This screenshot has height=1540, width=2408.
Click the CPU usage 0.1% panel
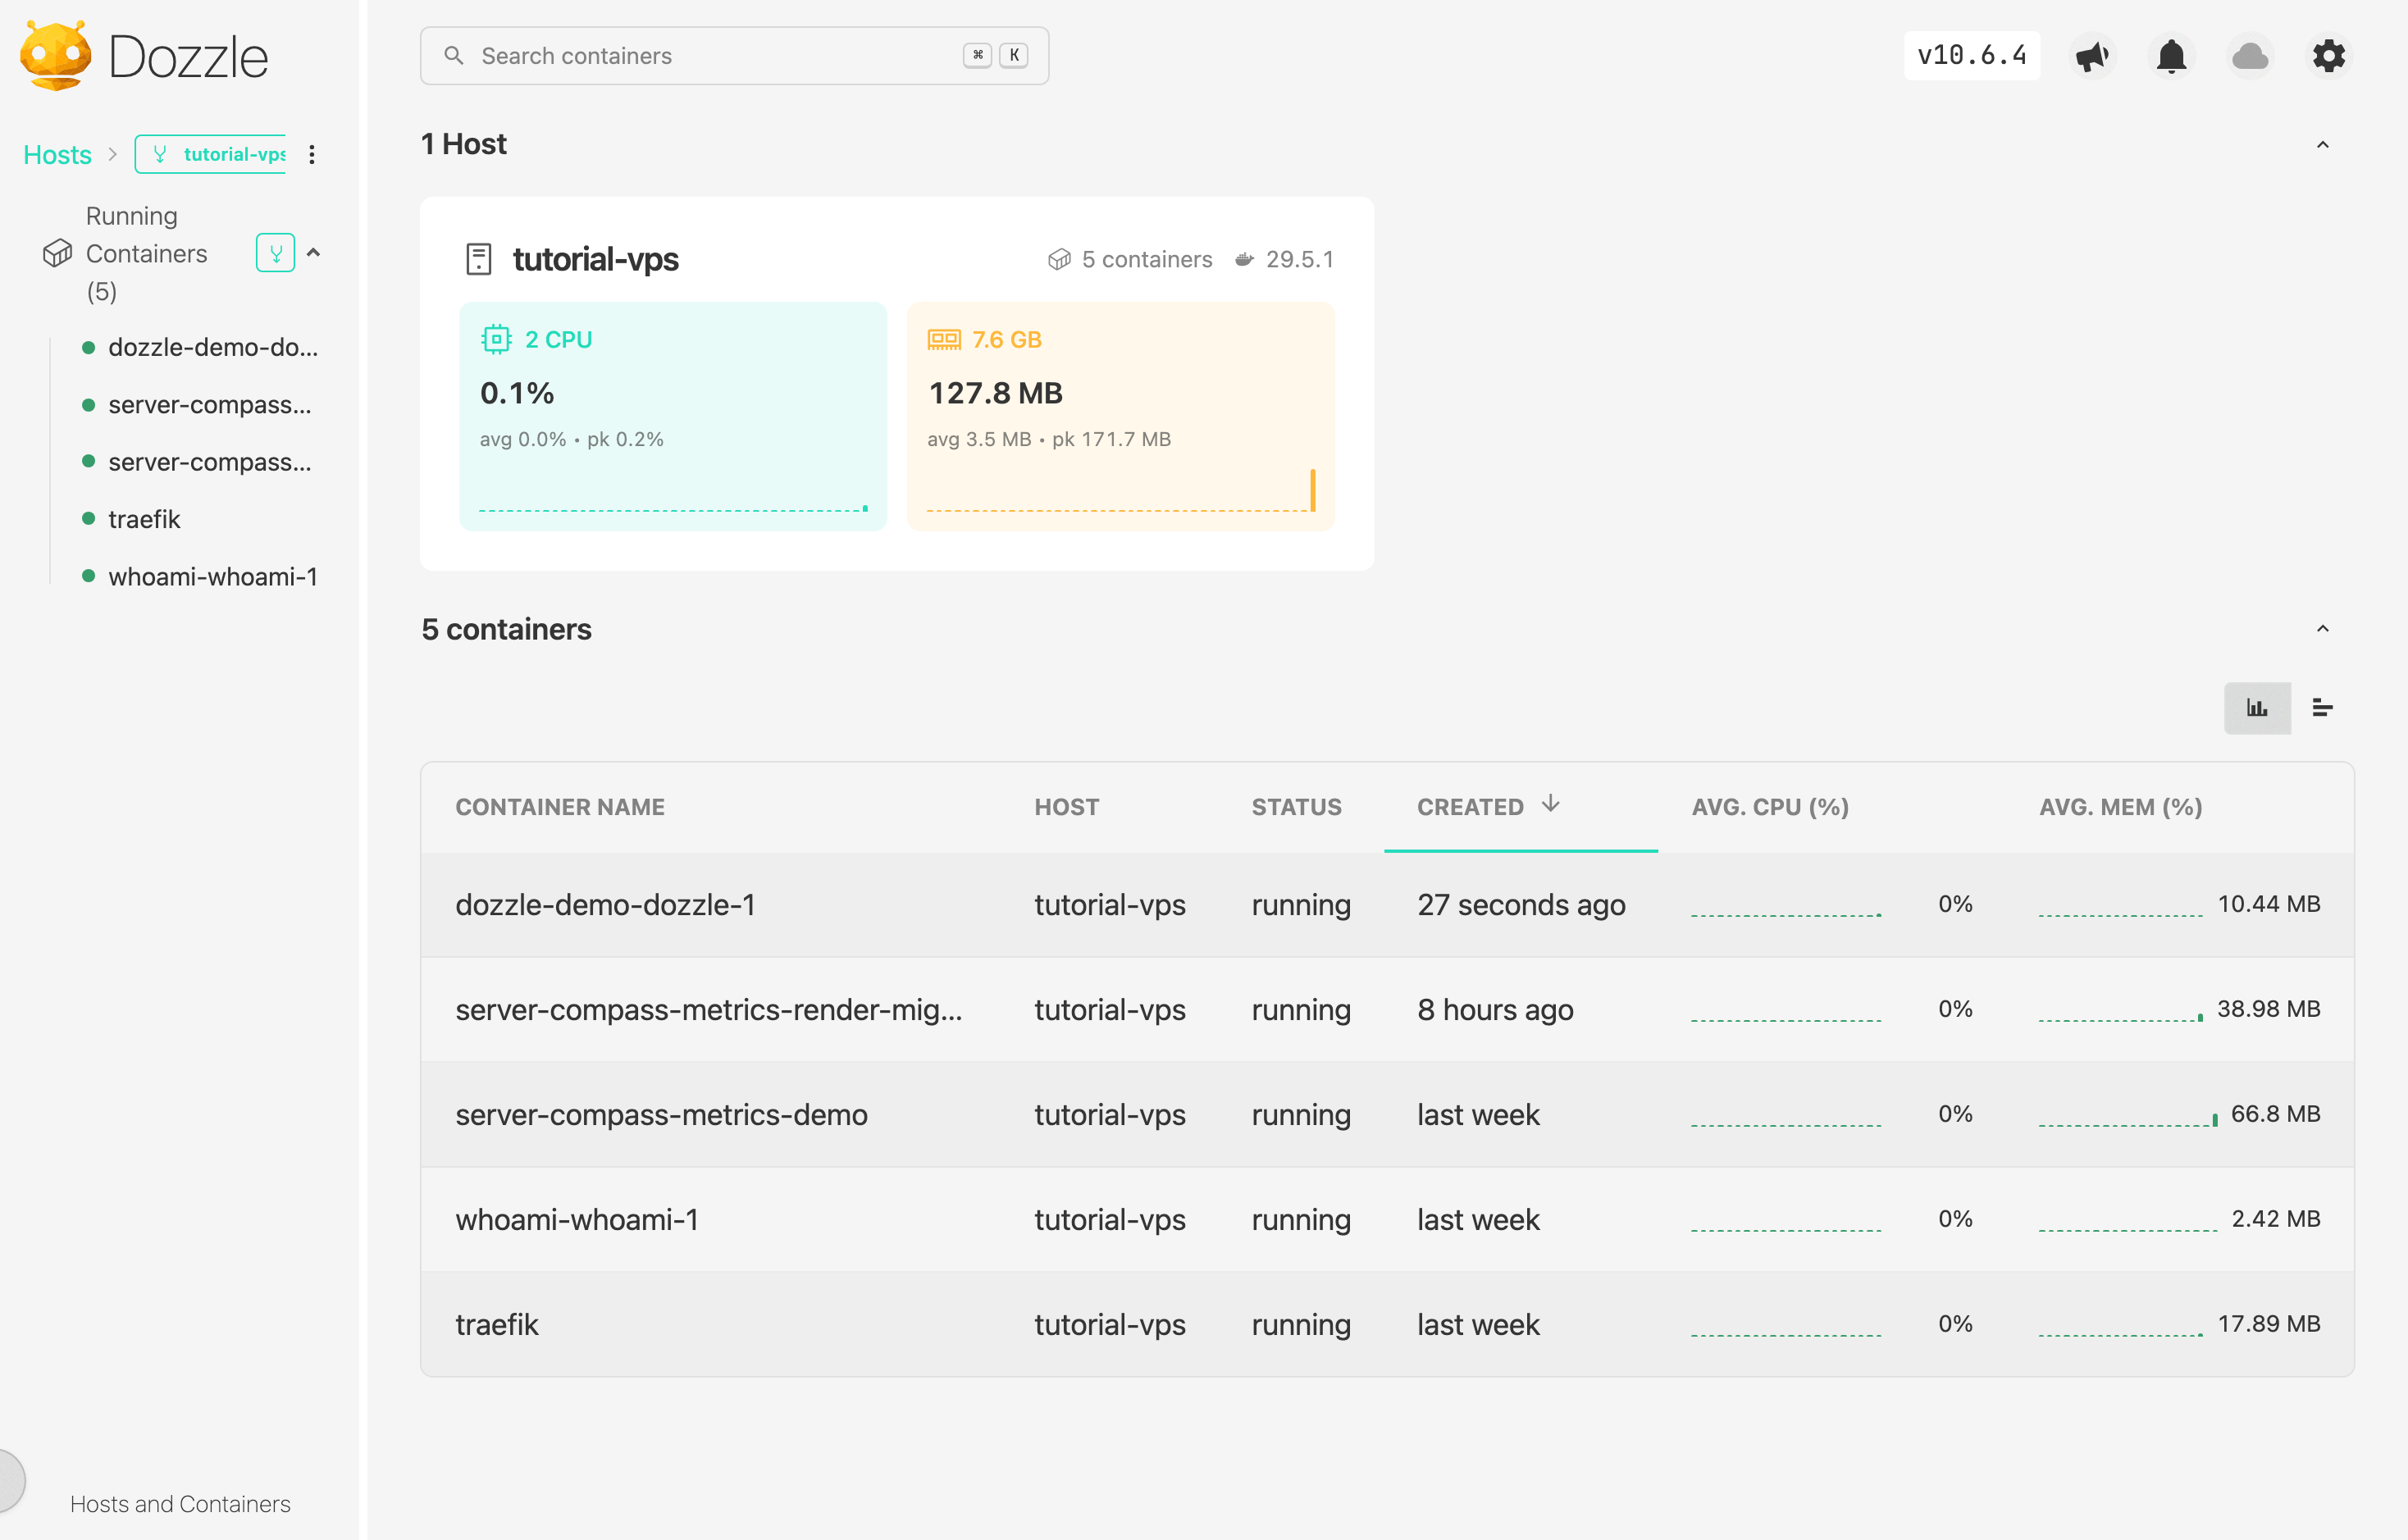point(672,416)
